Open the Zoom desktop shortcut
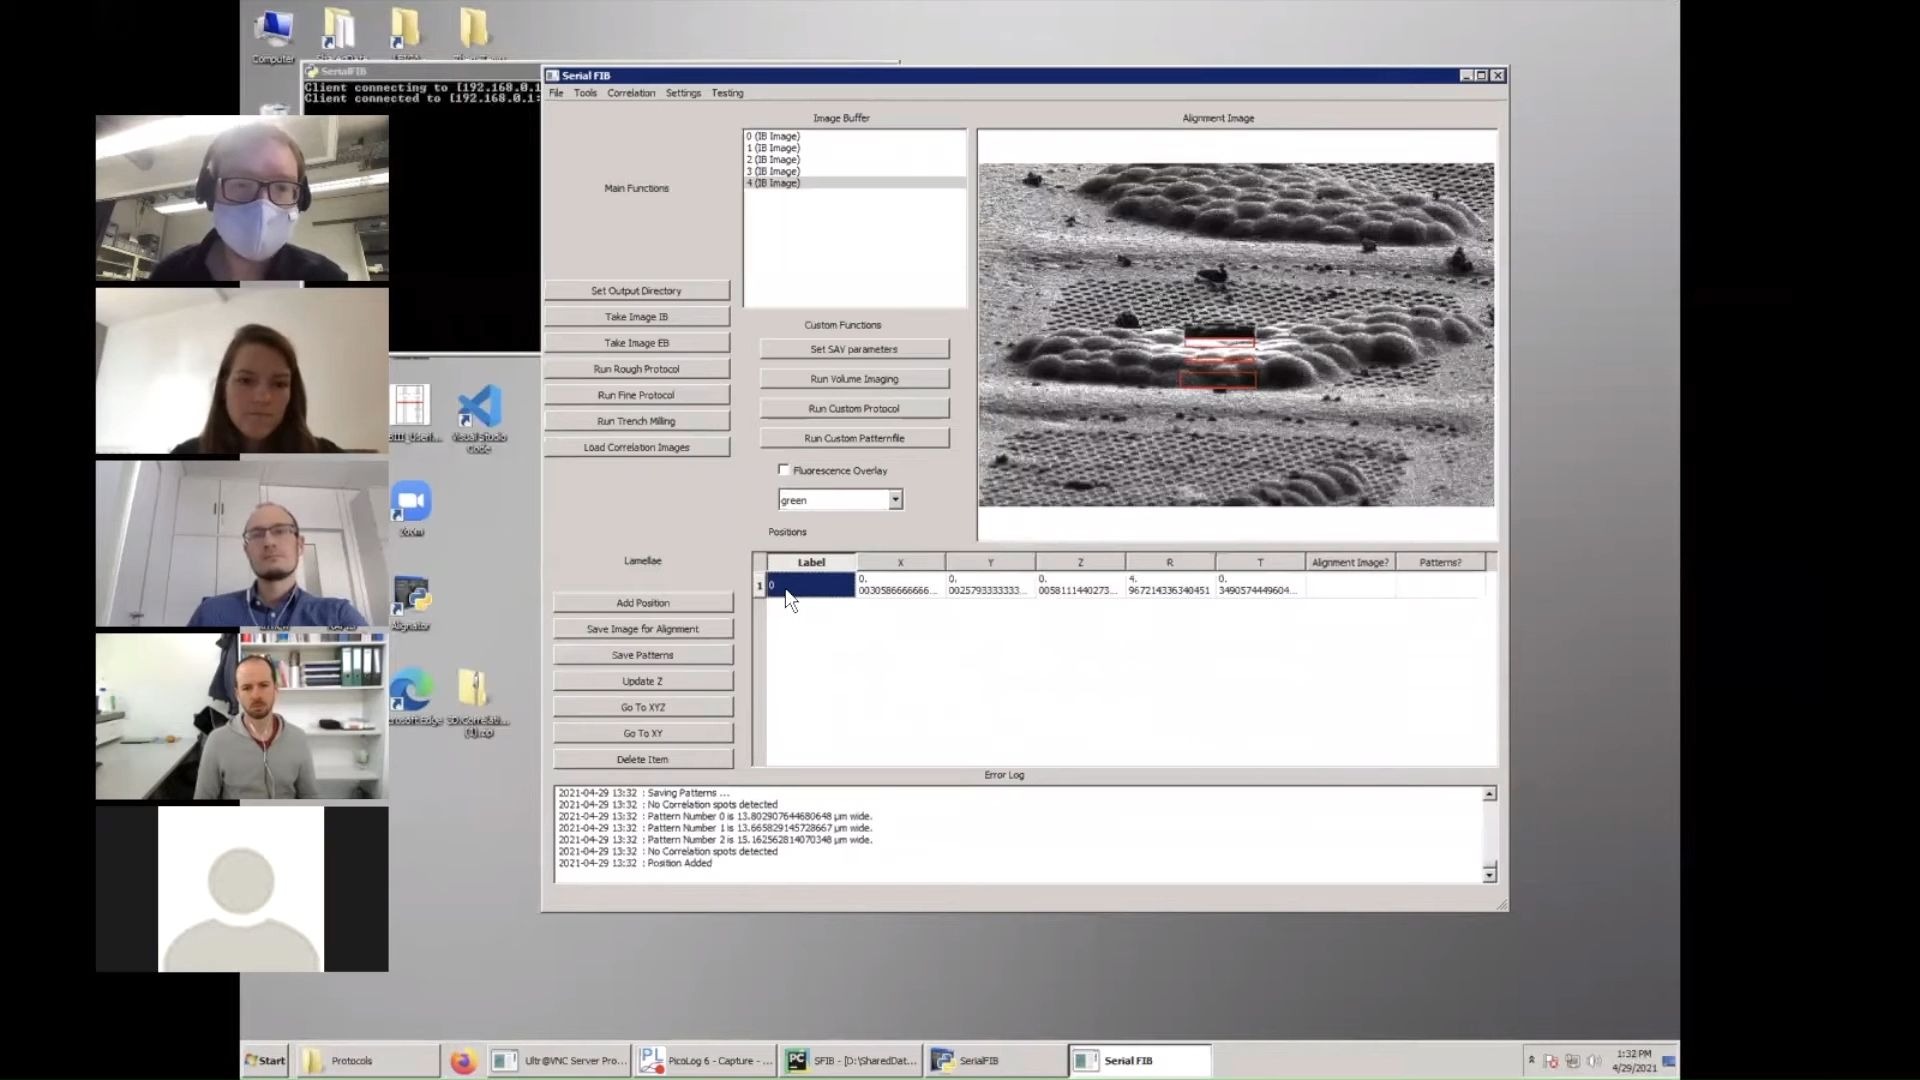This screenshot has width=1920, height=1080. [x=411, y=509]
